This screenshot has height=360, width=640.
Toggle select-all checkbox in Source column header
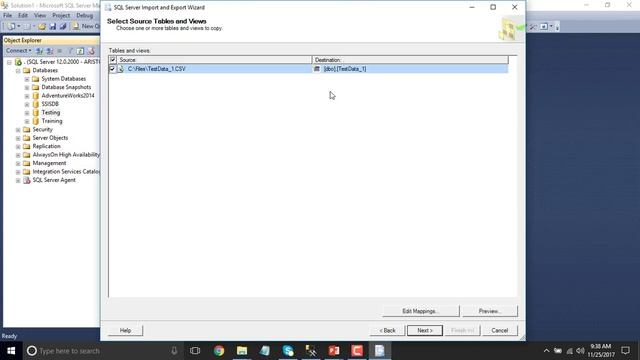[x=113, y=60]
